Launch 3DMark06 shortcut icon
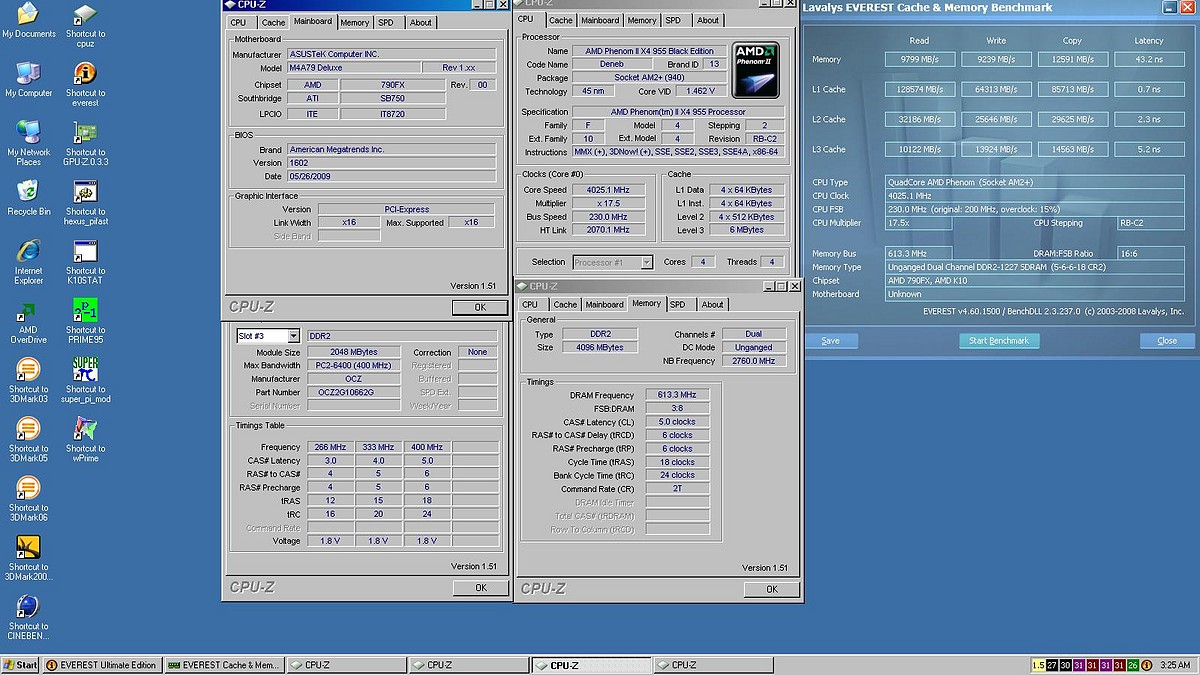The height and width of the screenshot is (675, 1200). (x=28, y=488)
